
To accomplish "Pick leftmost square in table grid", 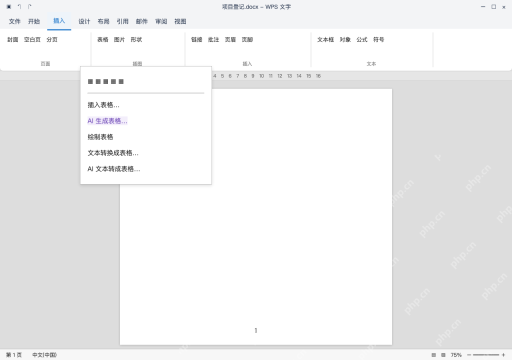I will coord(90,81).
